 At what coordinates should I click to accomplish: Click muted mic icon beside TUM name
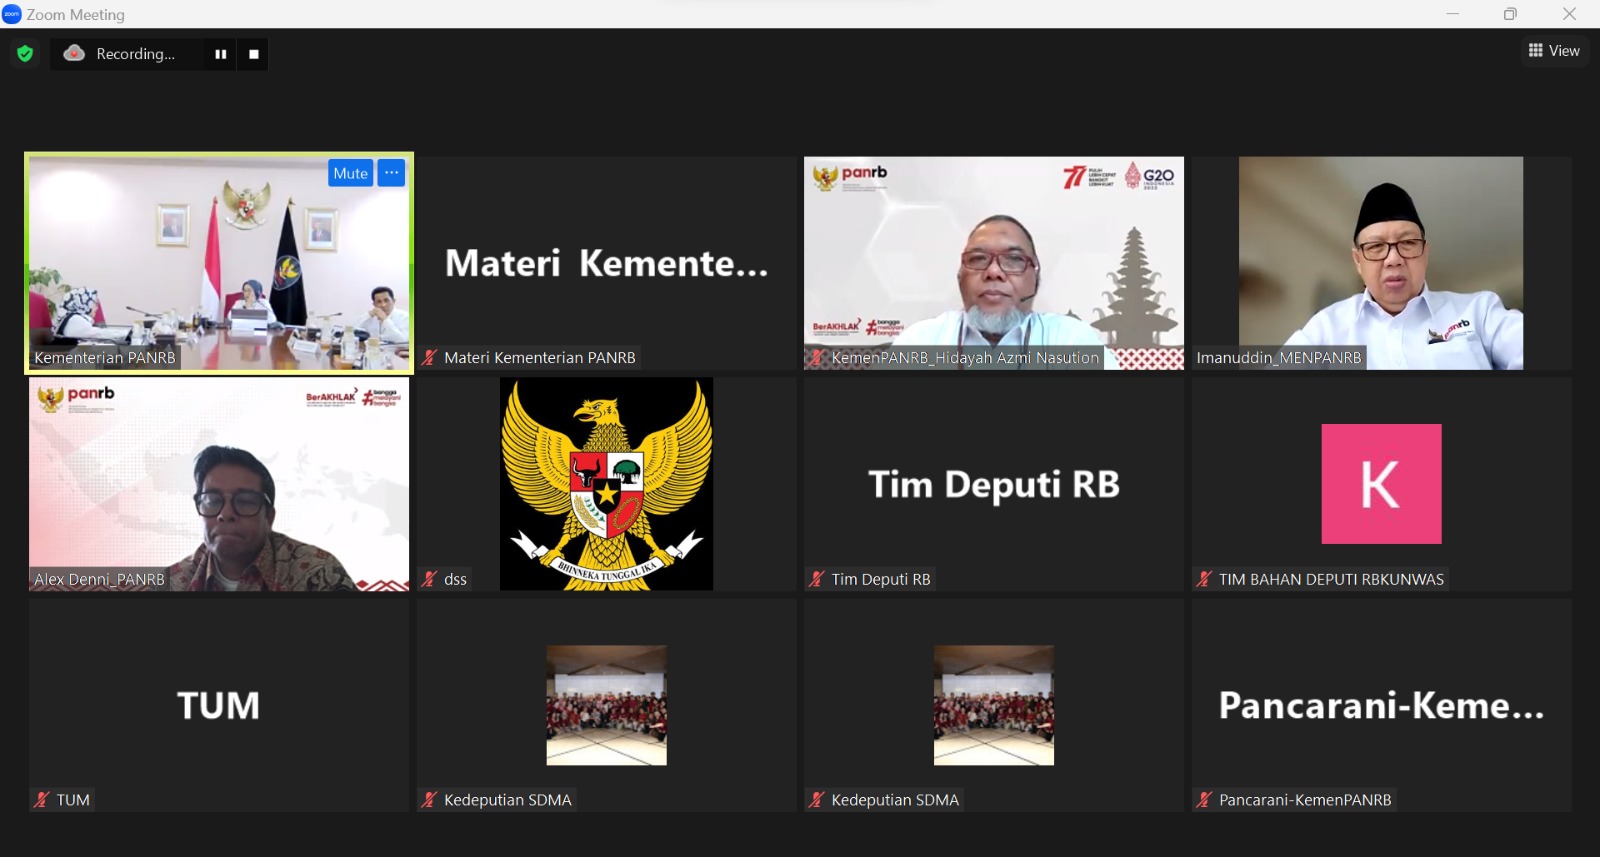[x=42, y=800]
